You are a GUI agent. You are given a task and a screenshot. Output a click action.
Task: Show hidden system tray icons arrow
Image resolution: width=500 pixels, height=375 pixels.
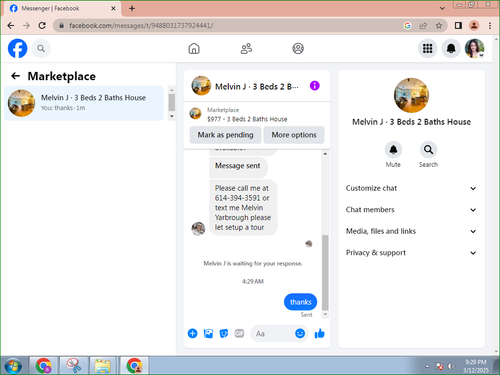pyautogui.click(x=427, y=366)
